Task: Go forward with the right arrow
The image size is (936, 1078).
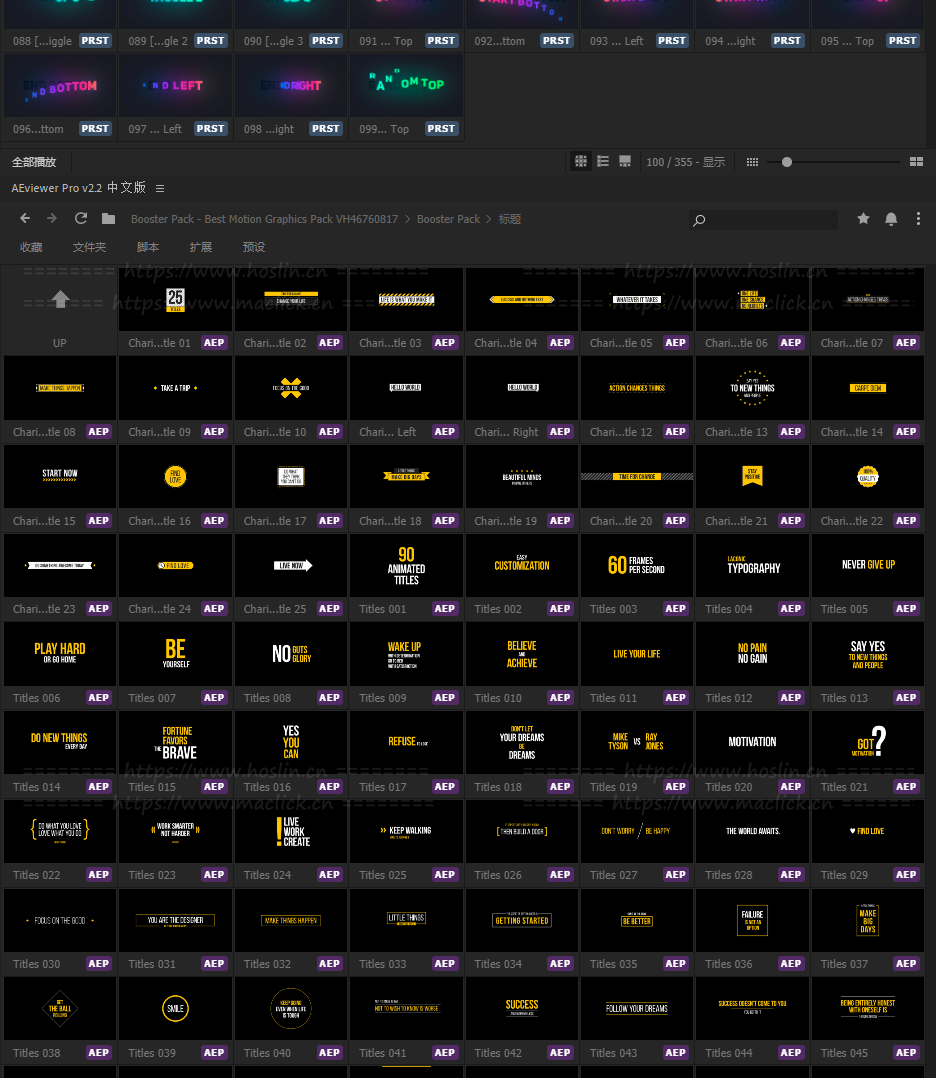Action: click(x=52, y=219)
